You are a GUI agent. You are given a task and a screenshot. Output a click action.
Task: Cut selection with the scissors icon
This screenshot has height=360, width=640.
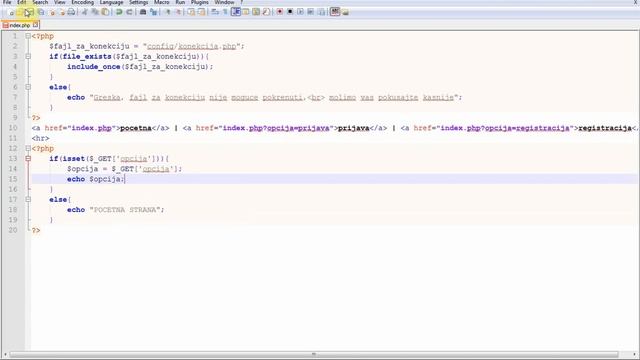[84, 12]
